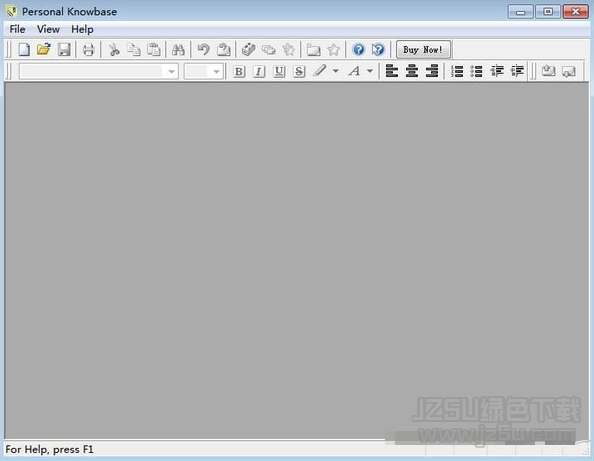Click the New file icon
The height and width of the screenshot is (461, 594).
pos(24,50)
